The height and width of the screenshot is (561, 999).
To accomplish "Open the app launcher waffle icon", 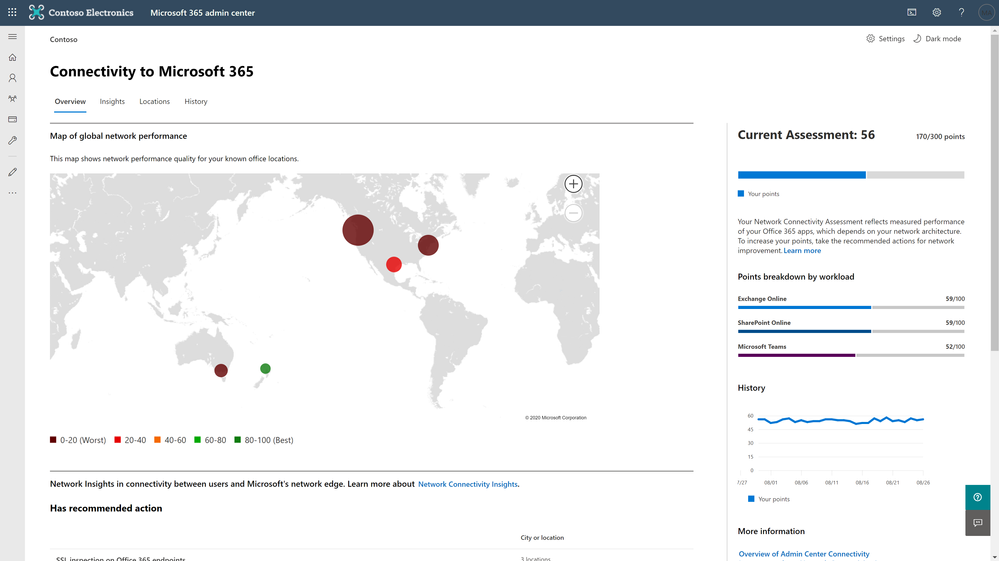I will [x=12, y=12].
